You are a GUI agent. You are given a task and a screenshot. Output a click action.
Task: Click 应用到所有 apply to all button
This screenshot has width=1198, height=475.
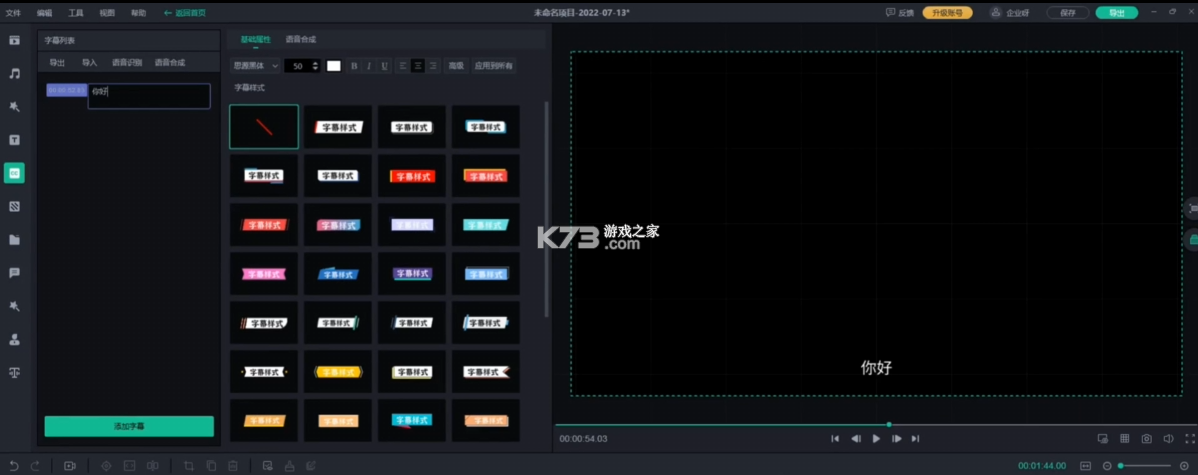coord(494,66)
